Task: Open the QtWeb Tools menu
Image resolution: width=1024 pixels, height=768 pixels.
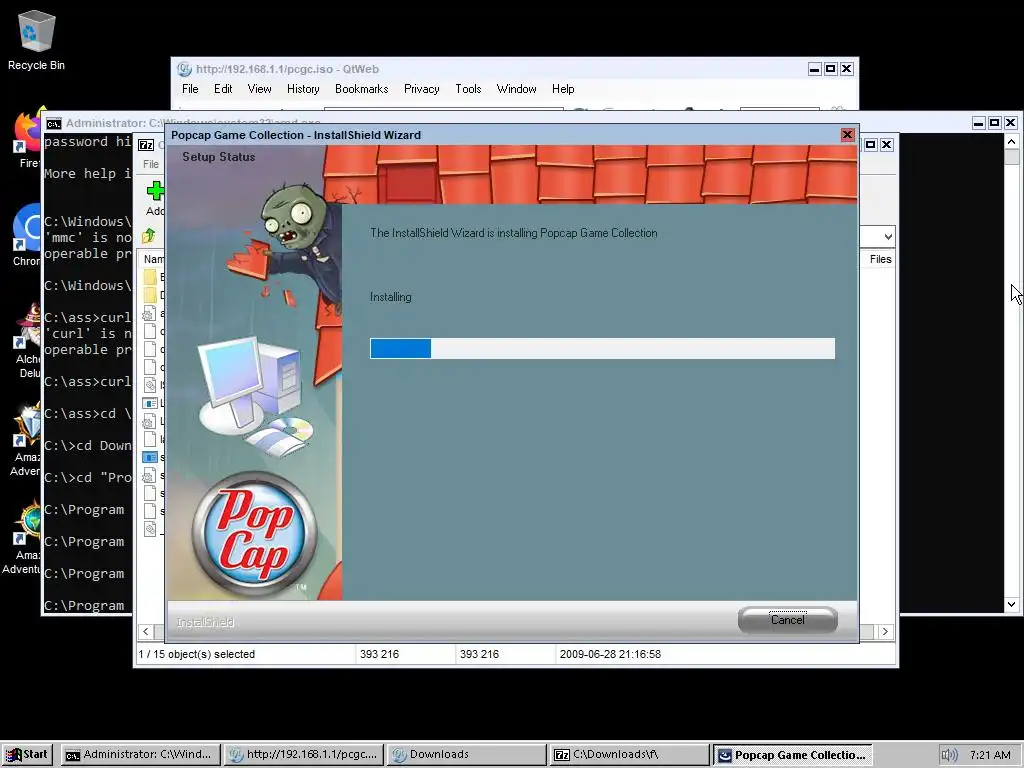Action: pos(468,89)
